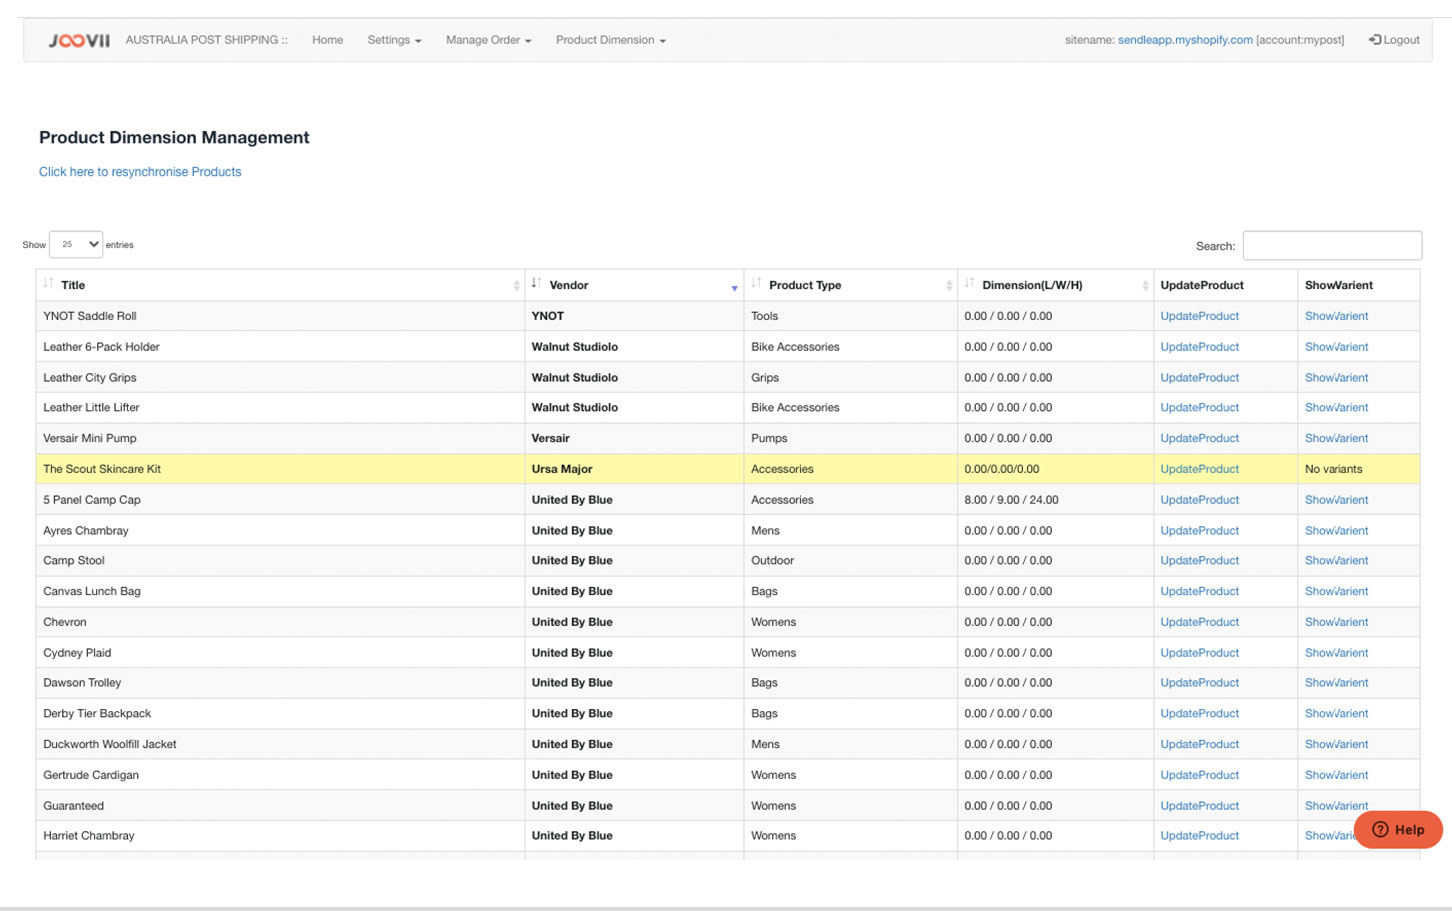Screen dimensions: 1452x911
Task: Expand the Manage Order menu
Action: click(x=488, y=40)
